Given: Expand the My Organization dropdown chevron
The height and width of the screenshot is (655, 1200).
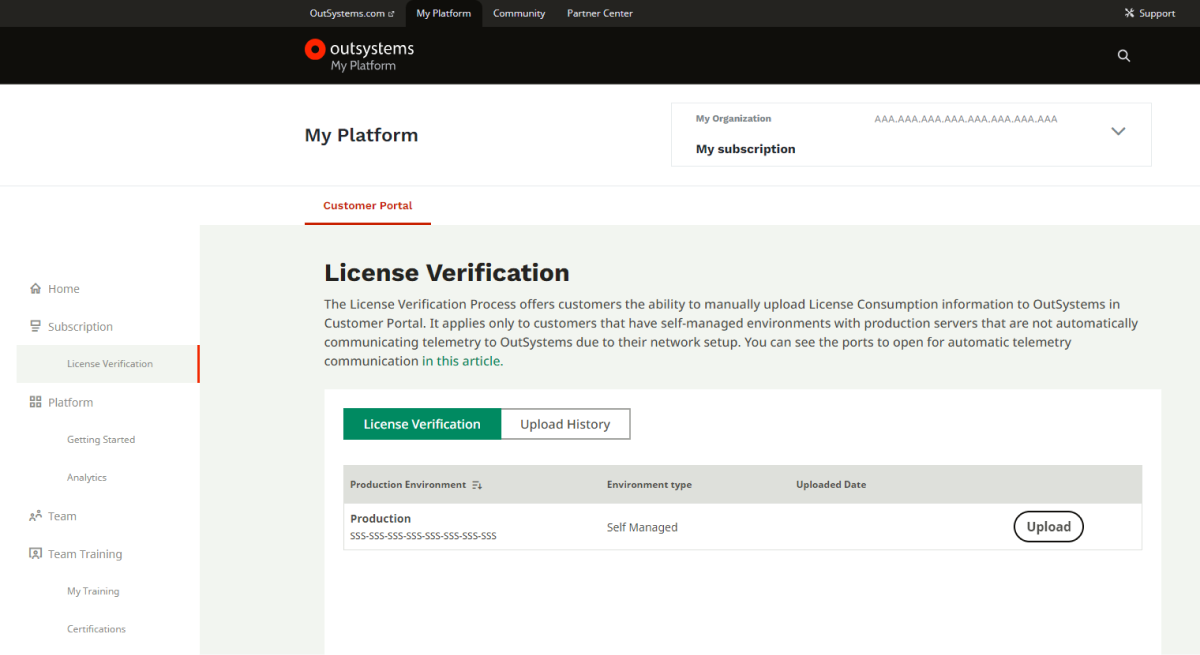Looking at the screenshot, I should 1118,131.
